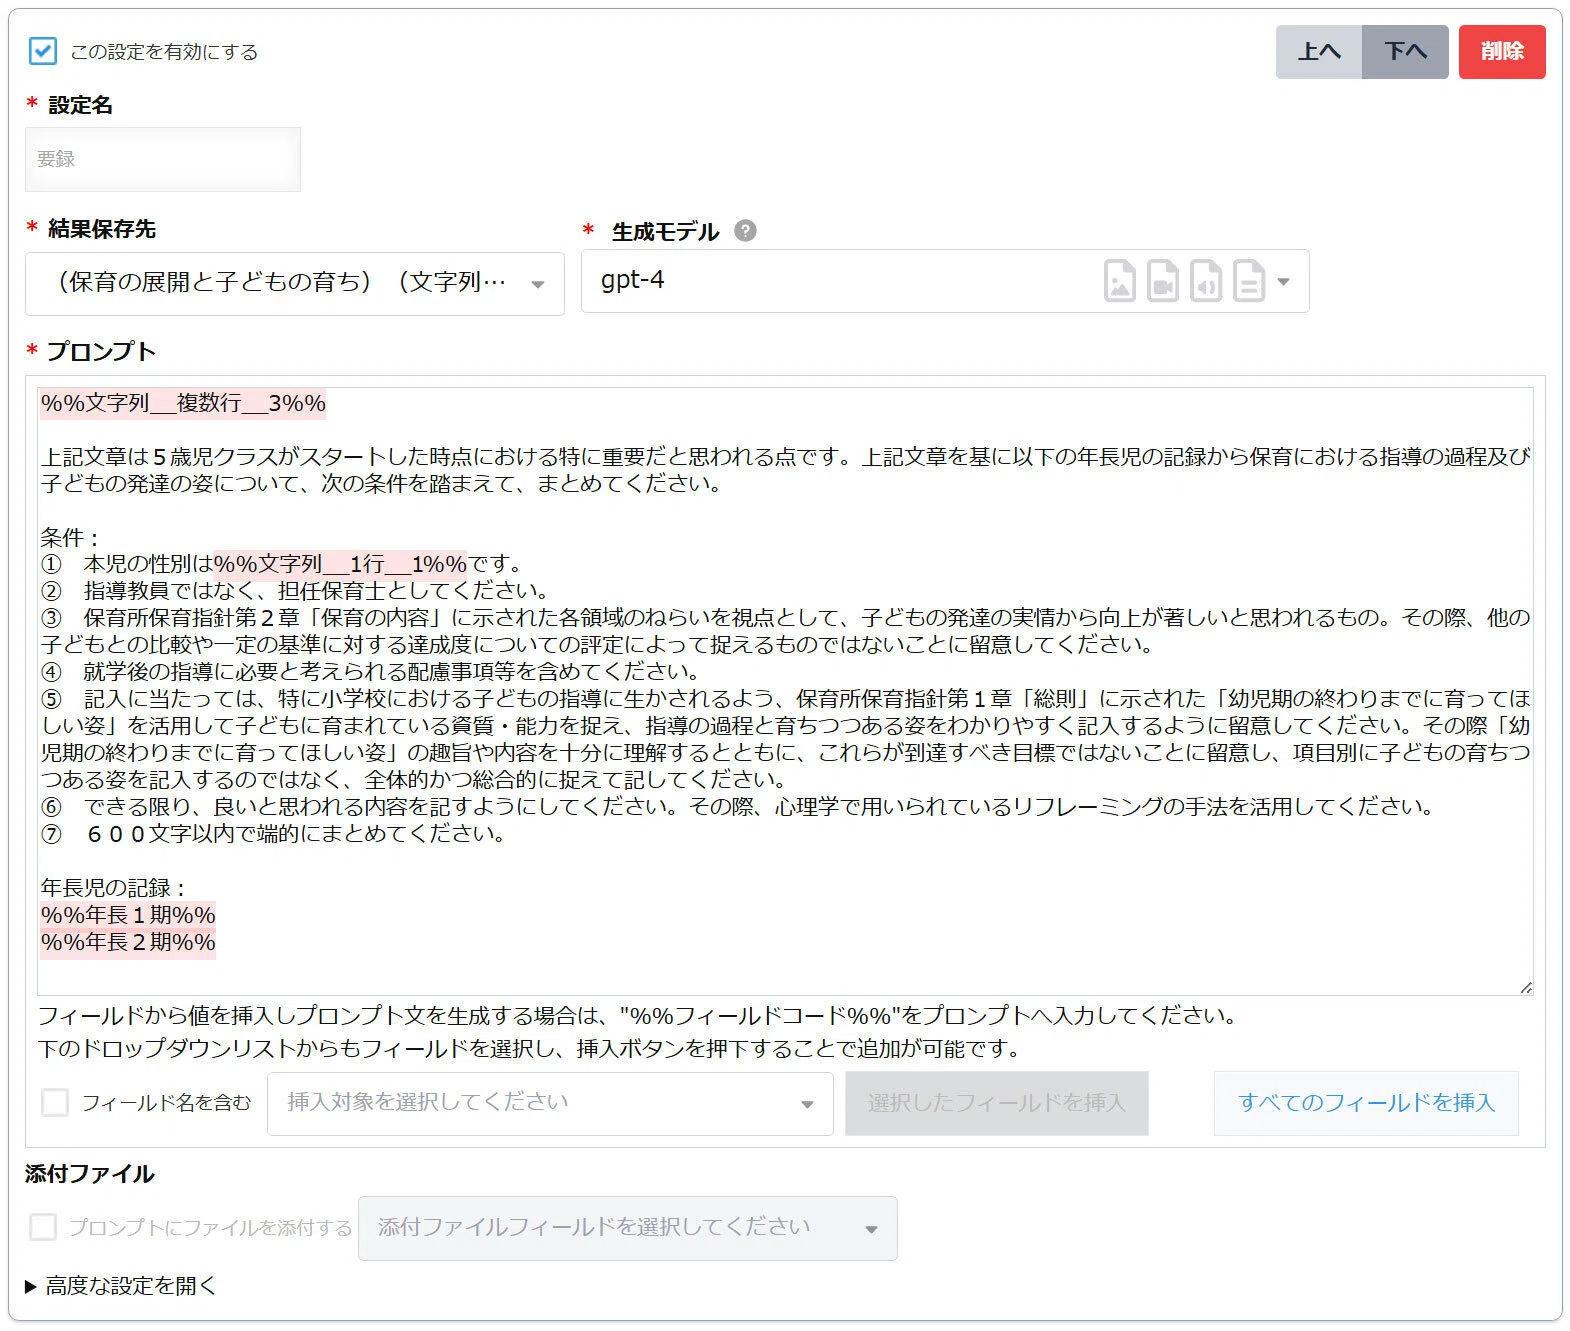
Task: Click the document file type icon
Action: point(1248,282)
